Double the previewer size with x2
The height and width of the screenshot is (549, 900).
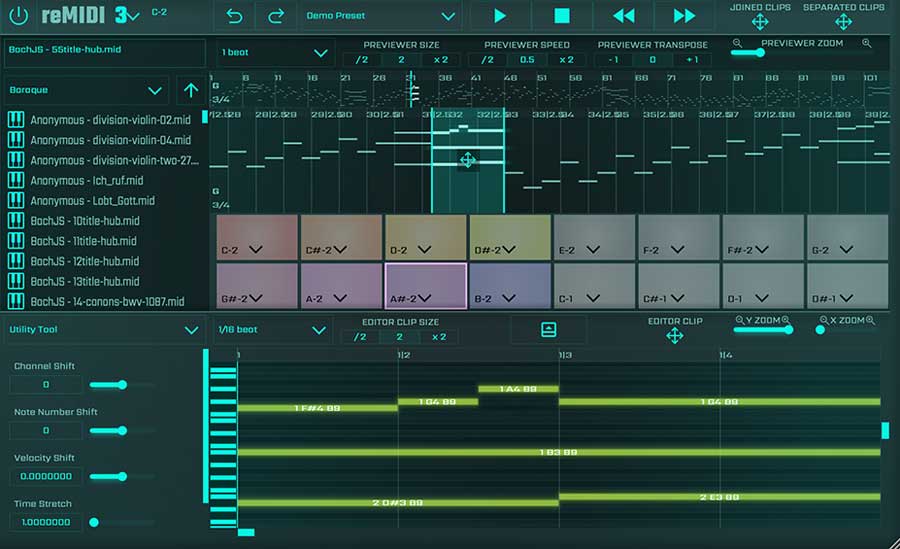tap(440, 60)
